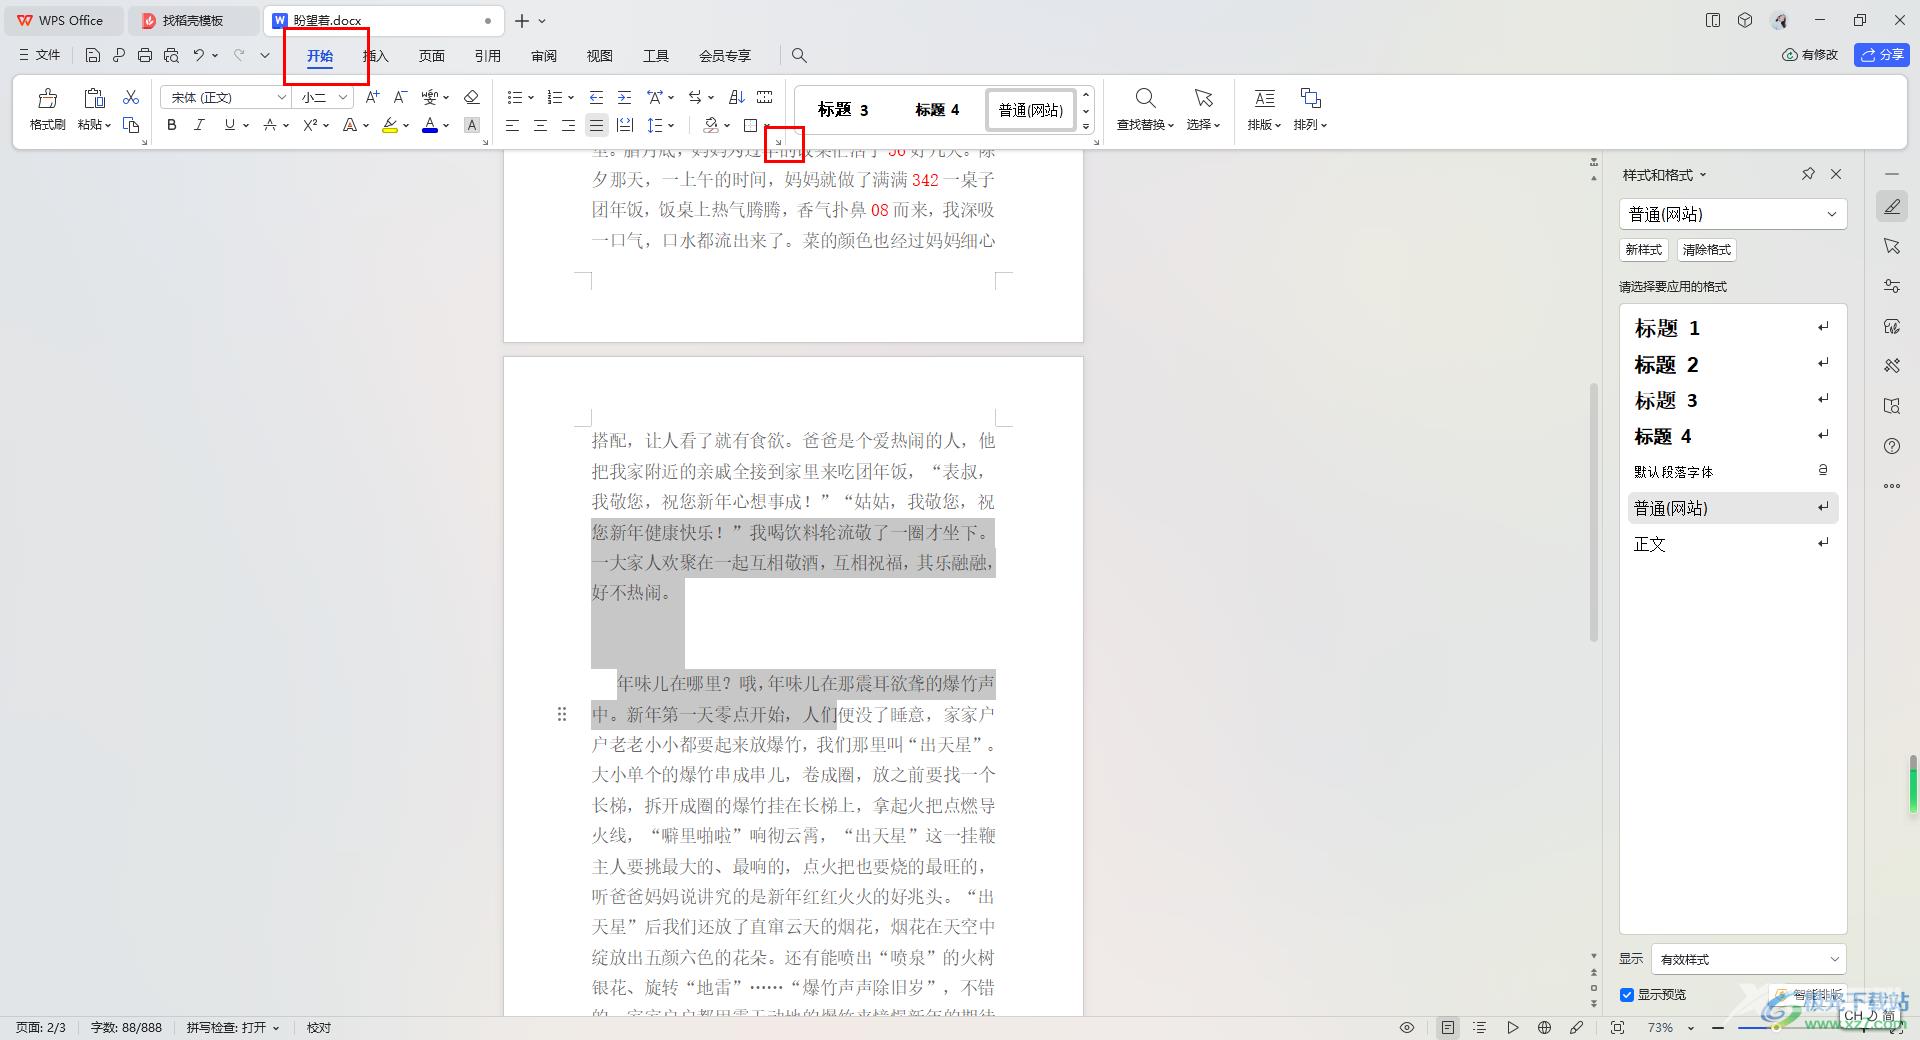Open the font name dropdown
The image size is (1920, 1040).
coord(282,97)
